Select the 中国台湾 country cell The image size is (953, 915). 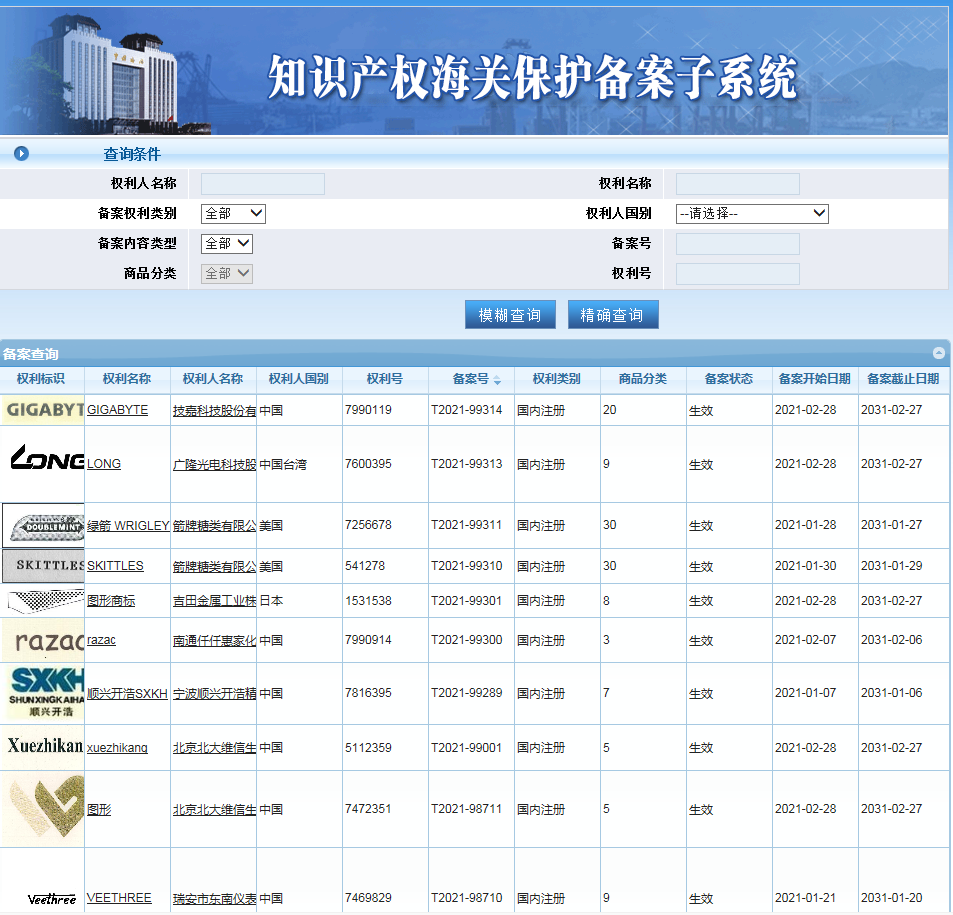(x=283, y=464)
